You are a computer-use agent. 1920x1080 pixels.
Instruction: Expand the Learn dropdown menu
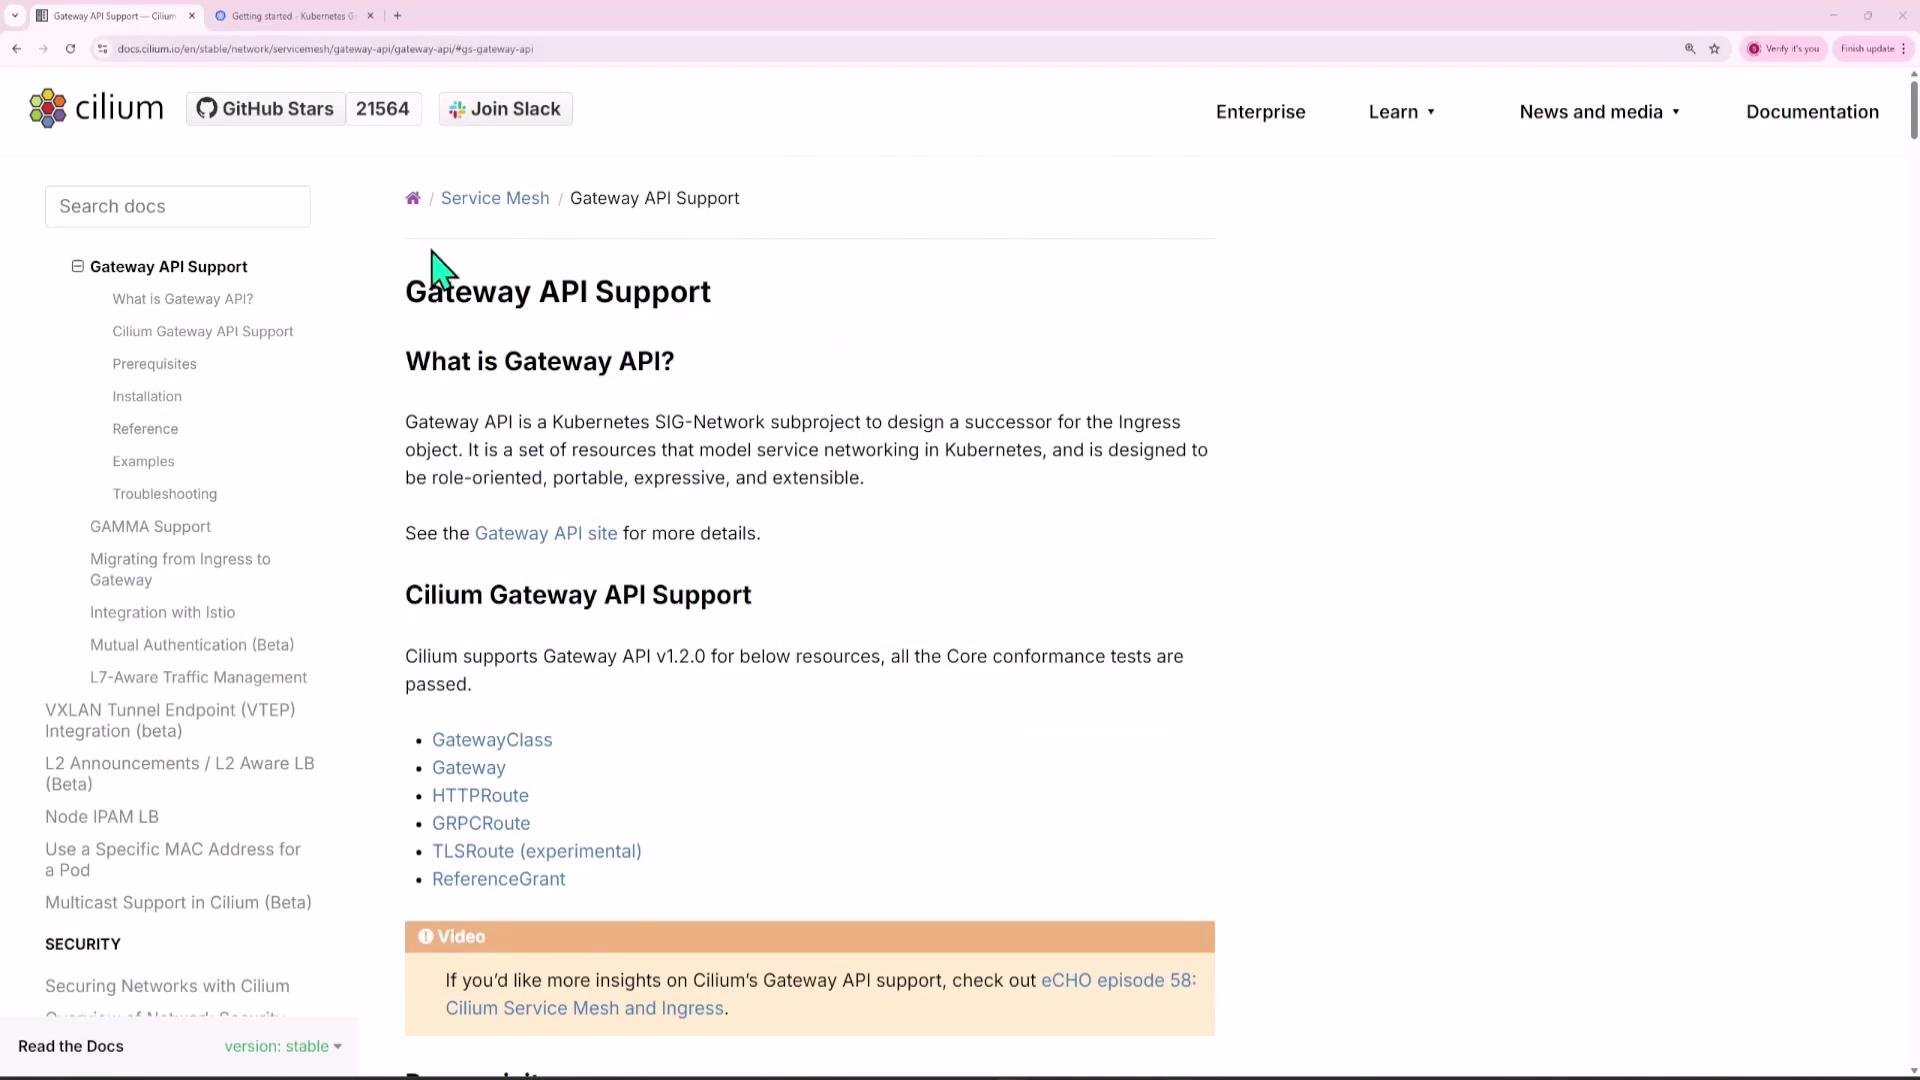[1401, 112]
